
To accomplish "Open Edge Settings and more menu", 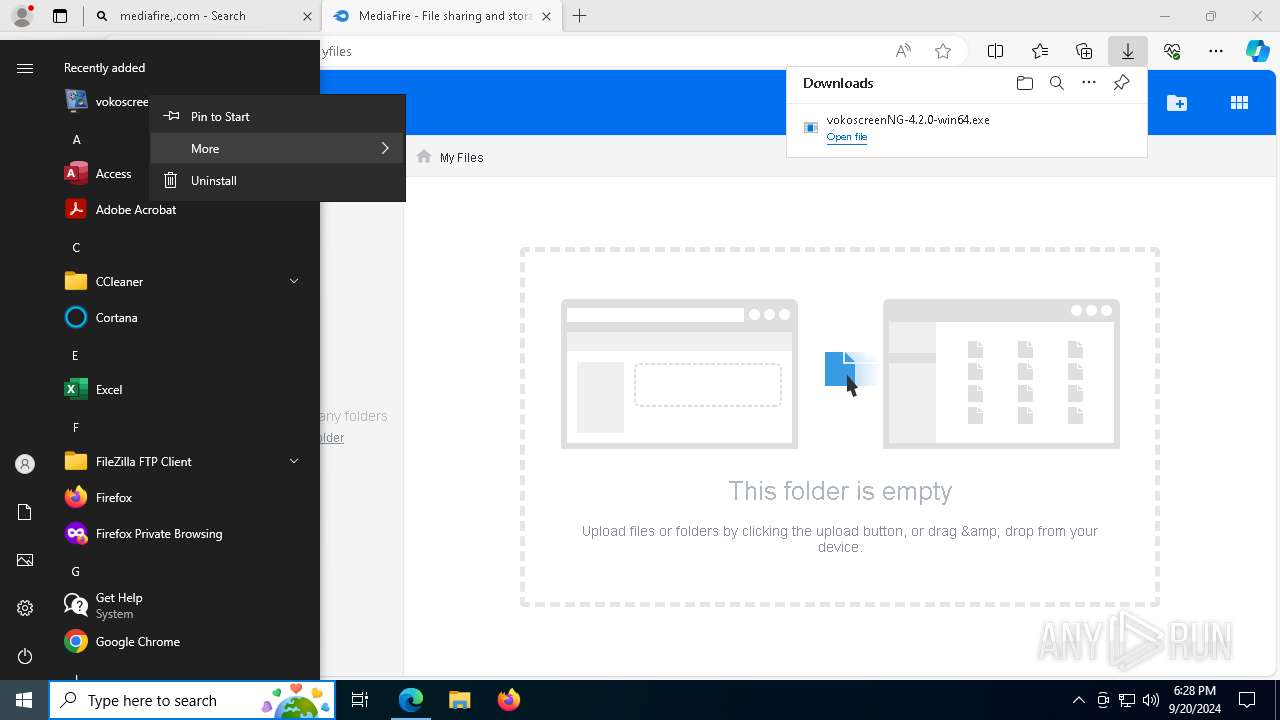I will tap(1216, 51).
